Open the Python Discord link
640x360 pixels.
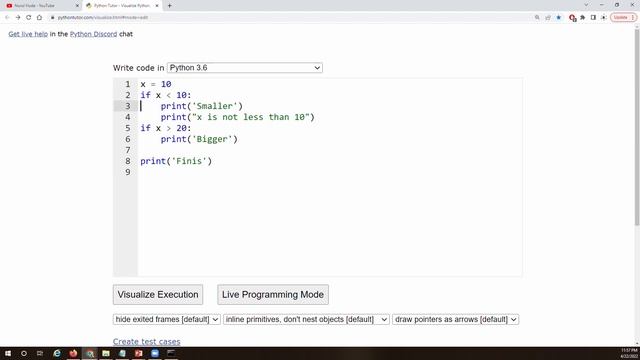tap(93, 34)
